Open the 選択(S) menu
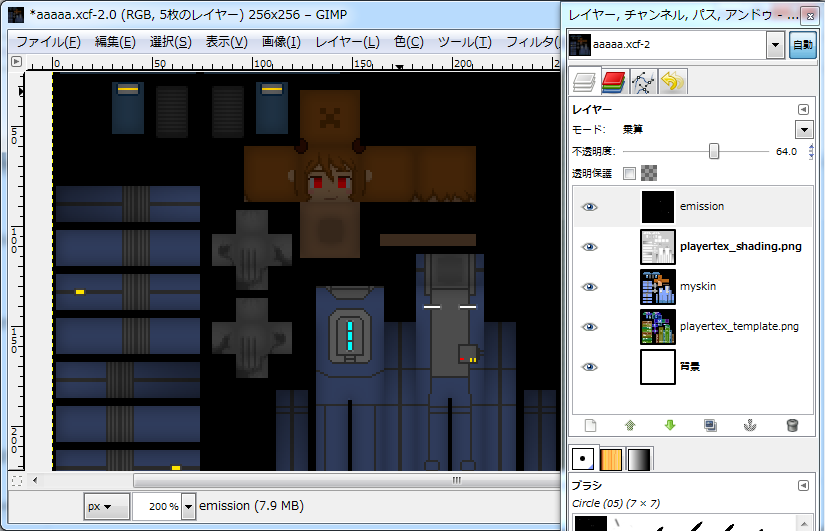The width and height of the screenshot is (825, 531). point(170,42)
